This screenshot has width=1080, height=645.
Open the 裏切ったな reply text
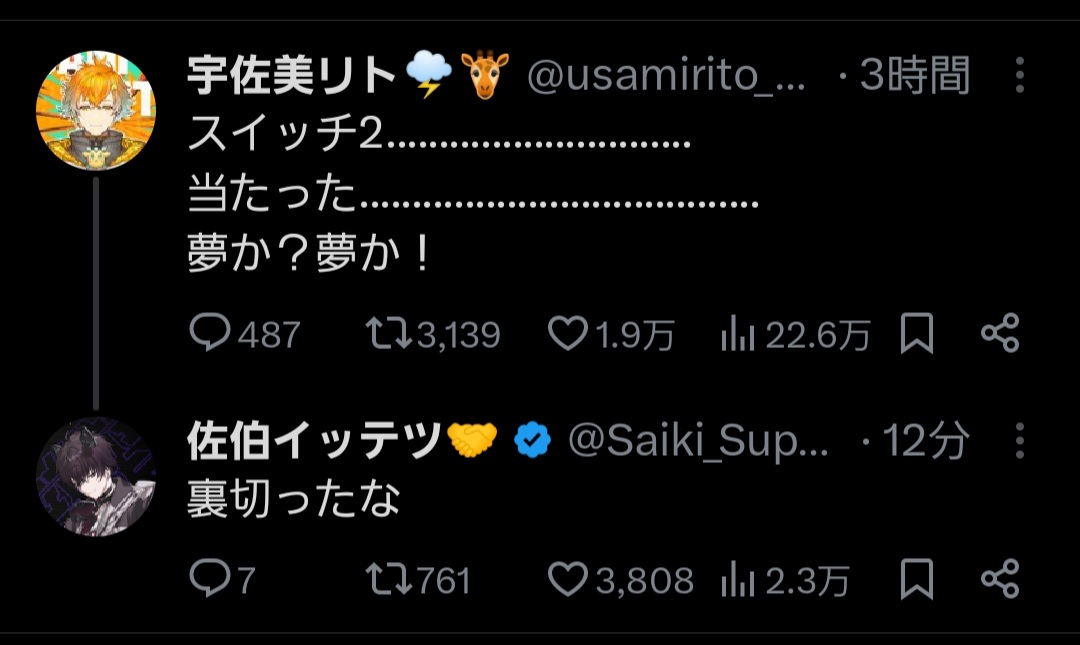point(294,500)
